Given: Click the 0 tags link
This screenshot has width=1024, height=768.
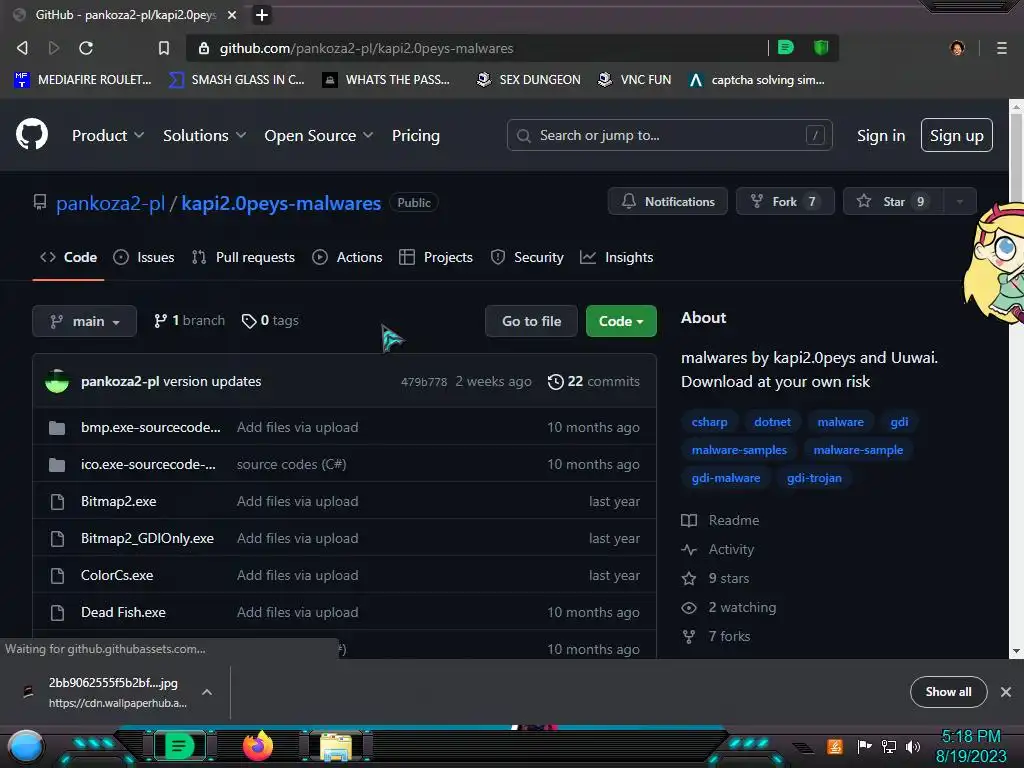Looking at the screenshot, I should (x=270, y=321).
